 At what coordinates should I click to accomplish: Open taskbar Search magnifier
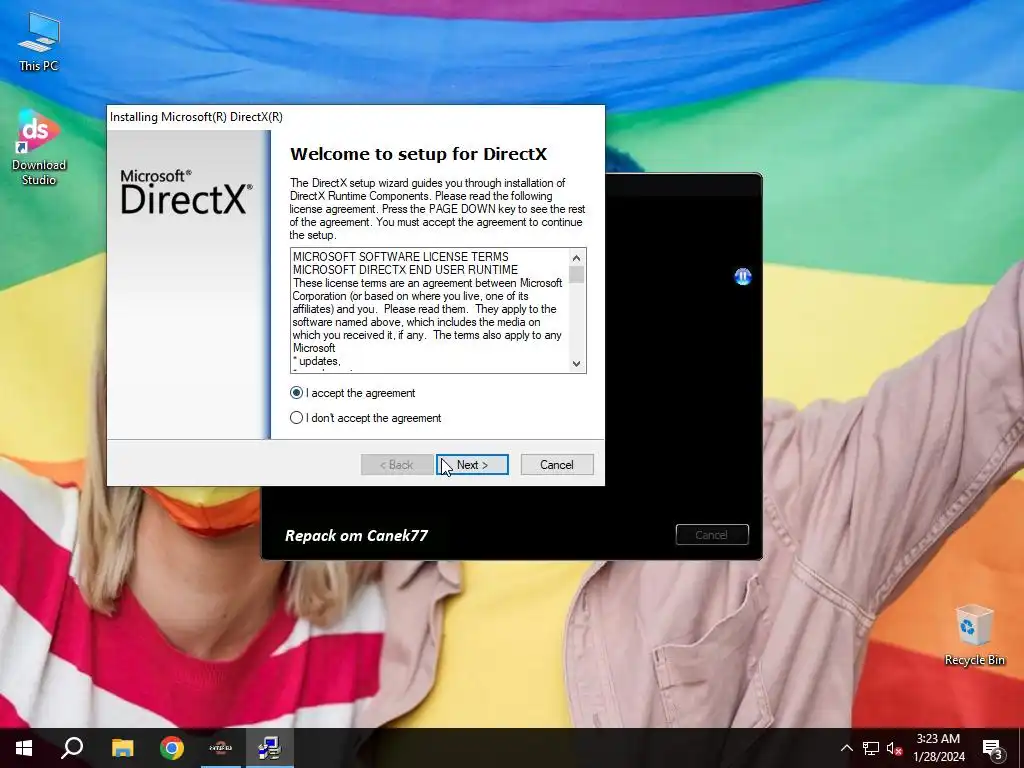(72, 748)
